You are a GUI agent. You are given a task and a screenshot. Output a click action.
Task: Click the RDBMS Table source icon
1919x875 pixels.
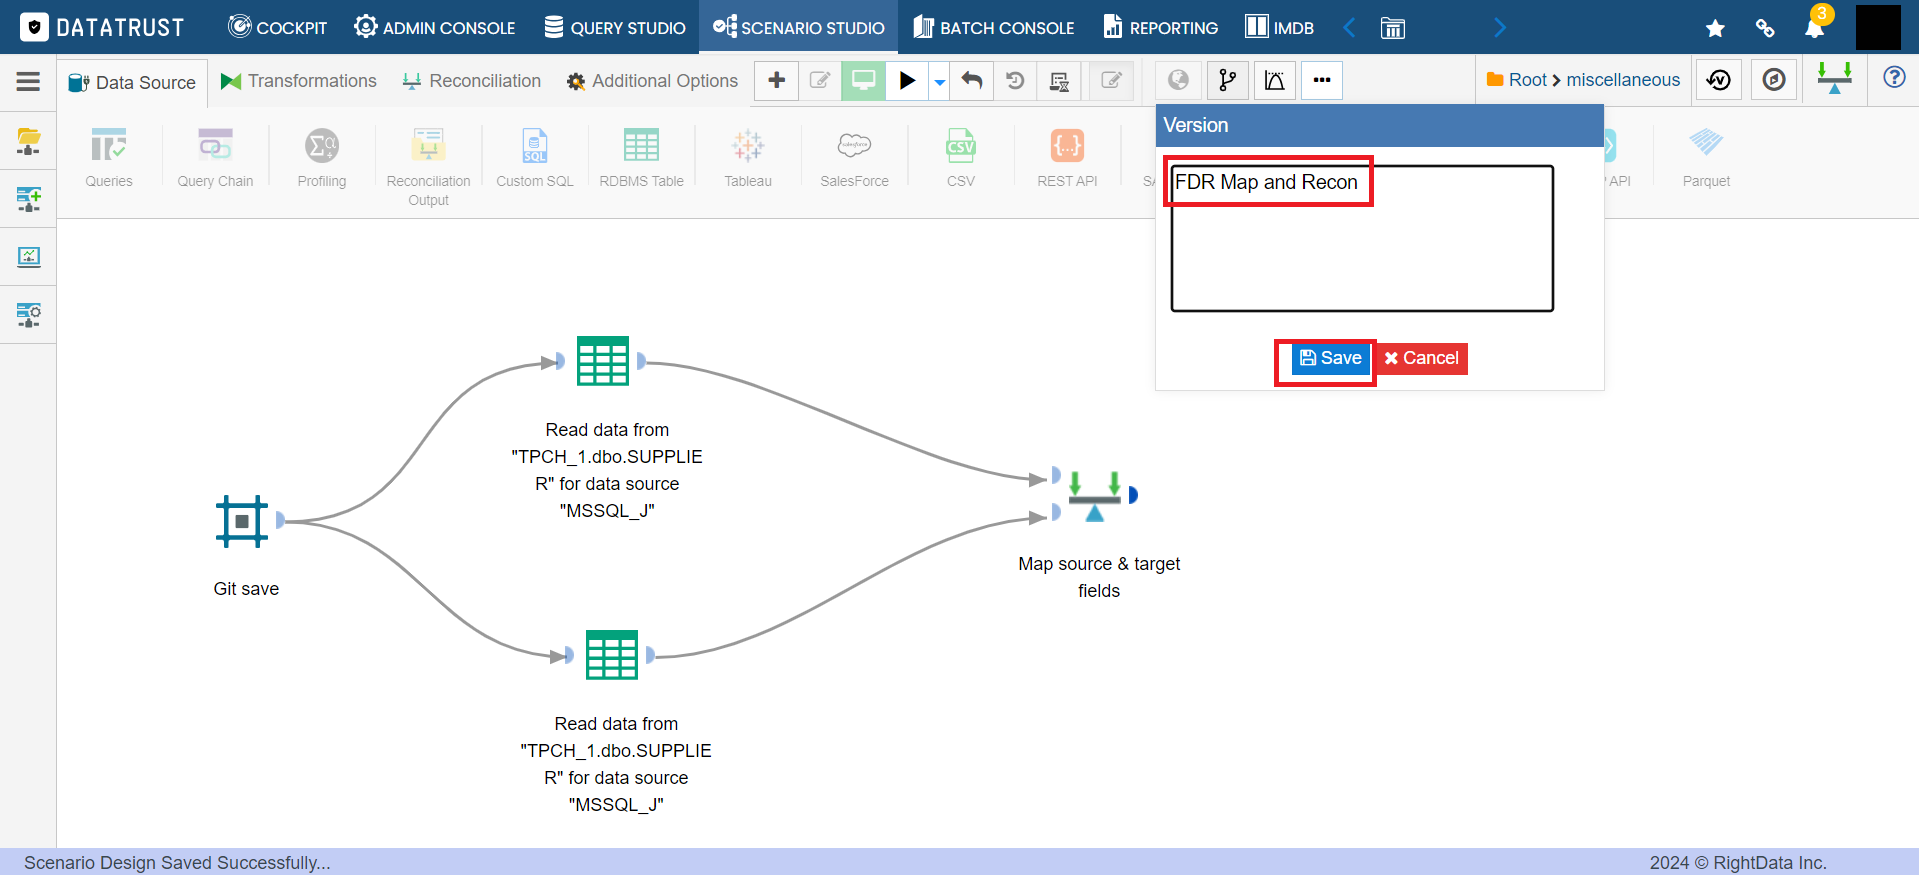click(641, 147)
